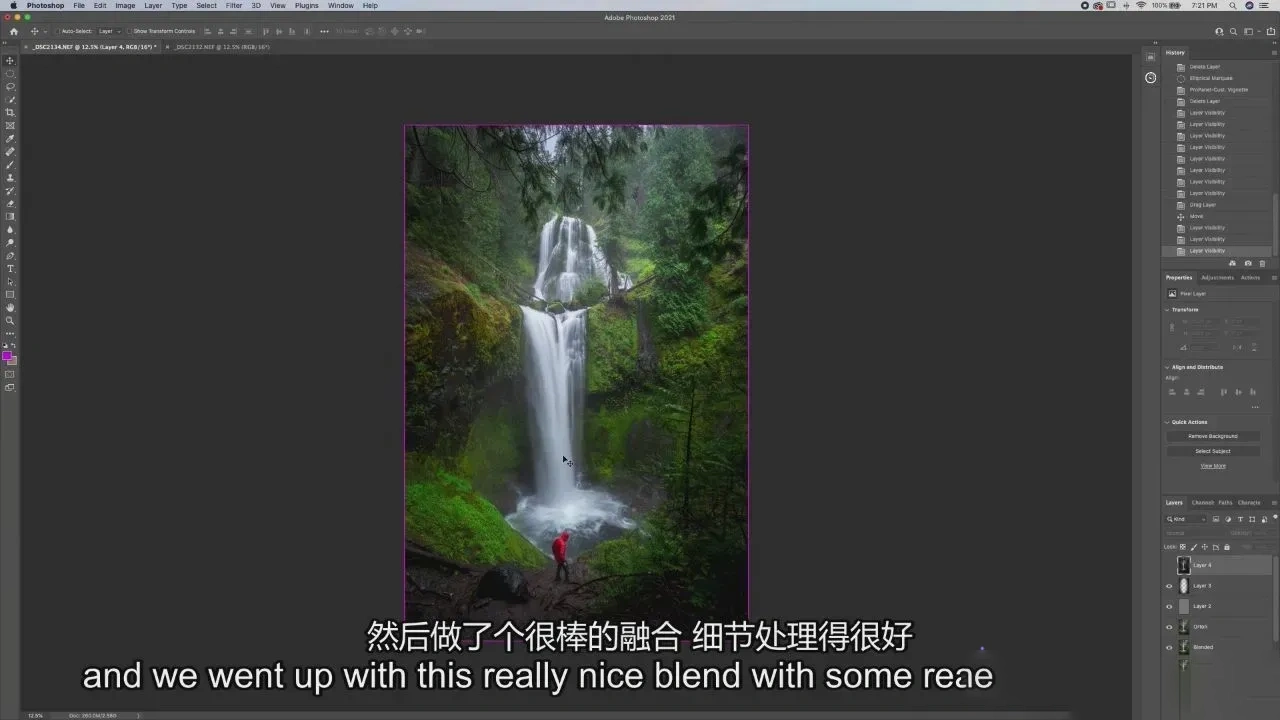Collapse the Align and Distribute section
This screenshot has height=720, width=1280.
1168,367
